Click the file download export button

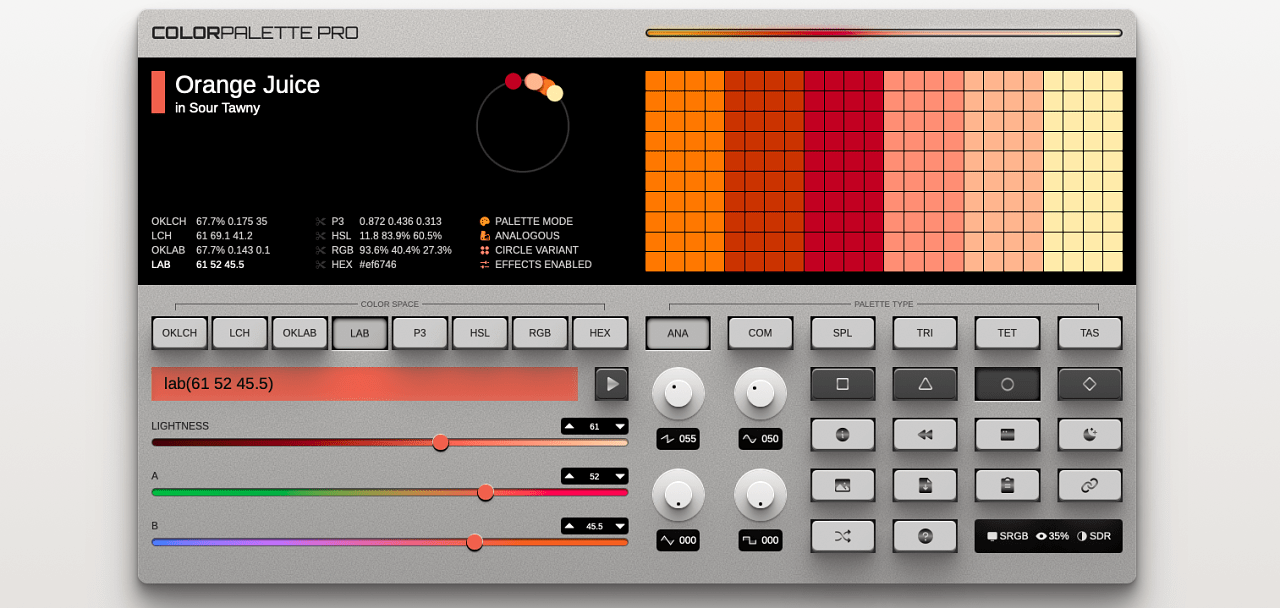925,485
